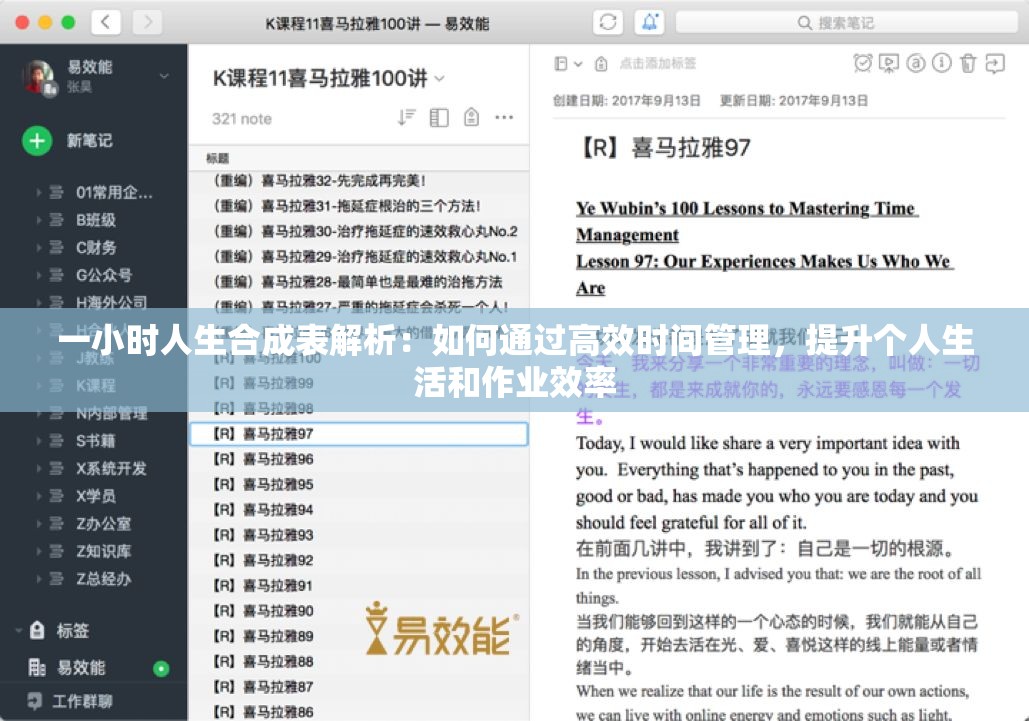Click the annotate circled-a icon
The image size is (1029, 721).
(x=915, y=63)
